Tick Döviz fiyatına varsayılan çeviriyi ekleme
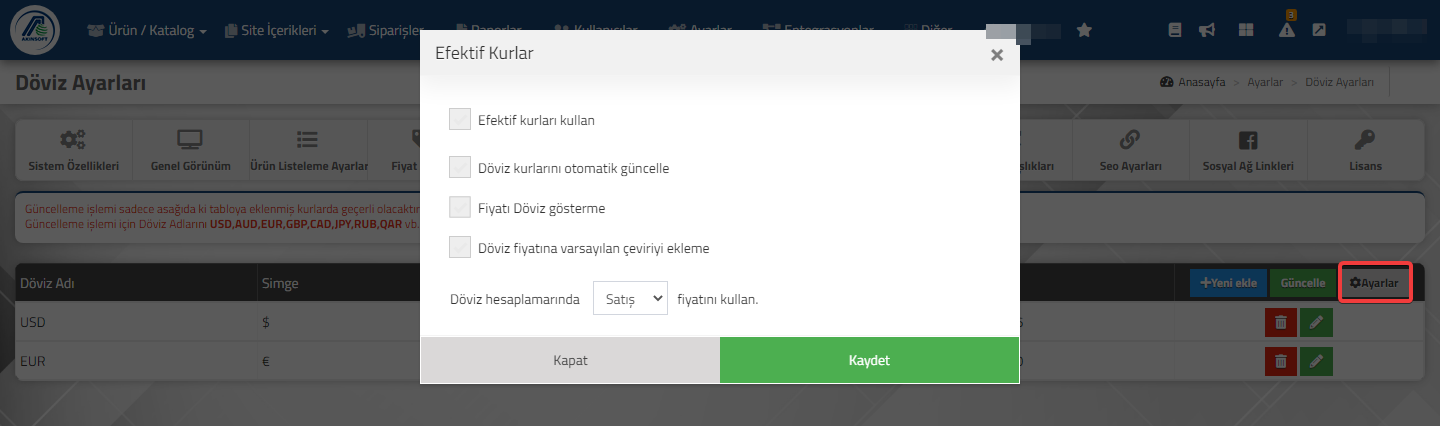This screenshot has height=426, width=1440. tap(460, 247)
